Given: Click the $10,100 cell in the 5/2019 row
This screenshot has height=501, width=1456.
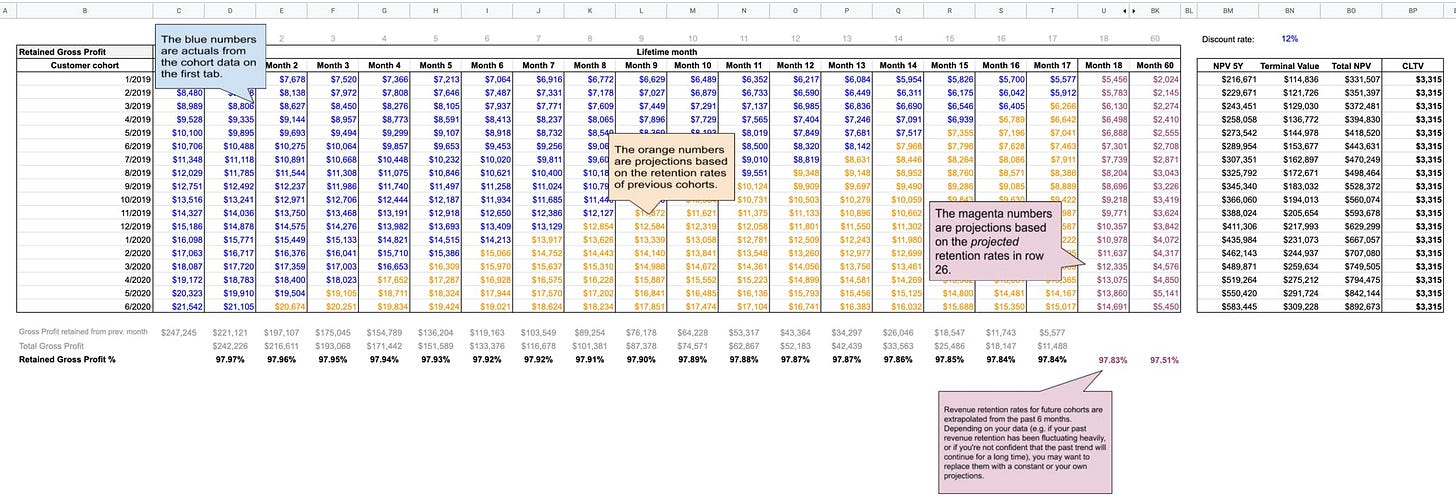Looking at the screenshot, I should tap(190, 132).
